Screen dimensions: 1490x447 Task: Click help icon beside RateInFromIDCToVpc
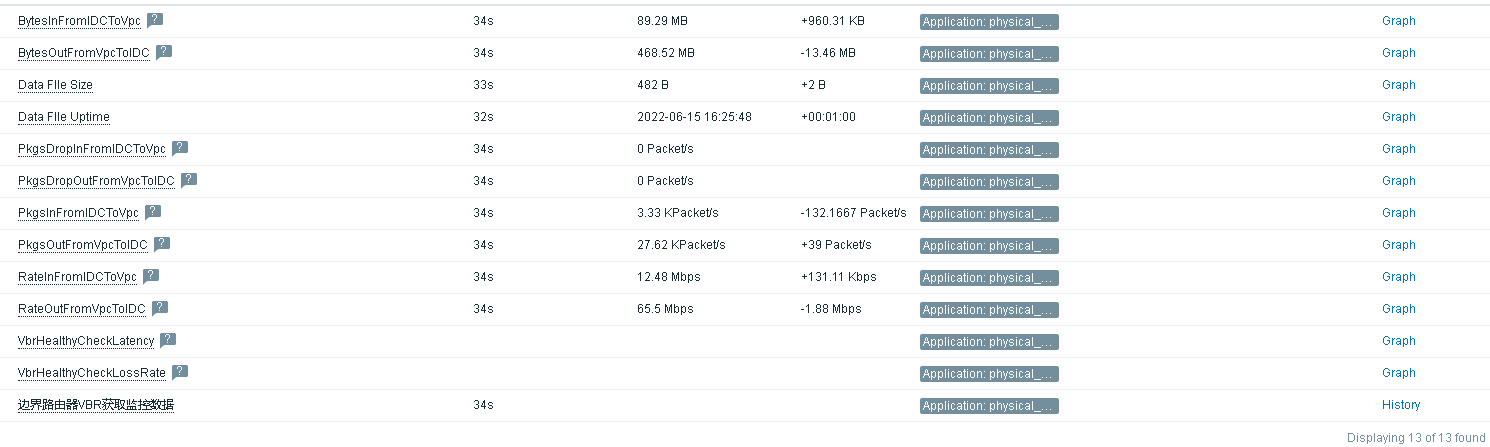[151, 276]
